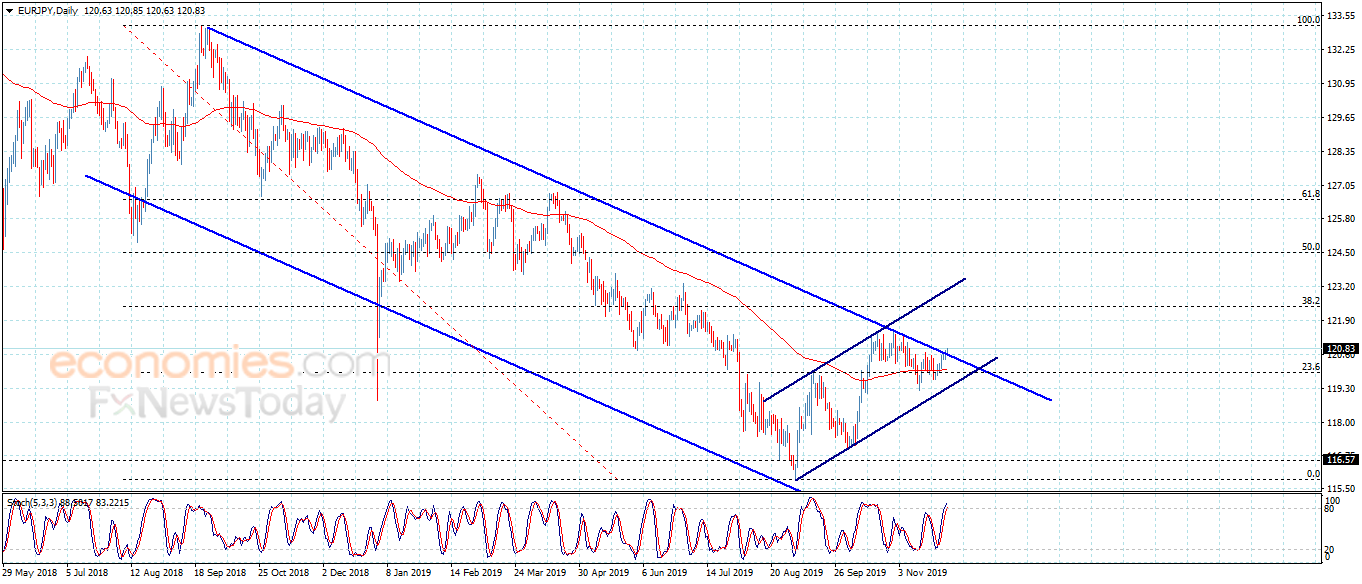The width and height of the screenshot is (1362, 584).
Task: Click the 130.95 price axis label
Action: pyautogui.click(x=1341, y=84)
